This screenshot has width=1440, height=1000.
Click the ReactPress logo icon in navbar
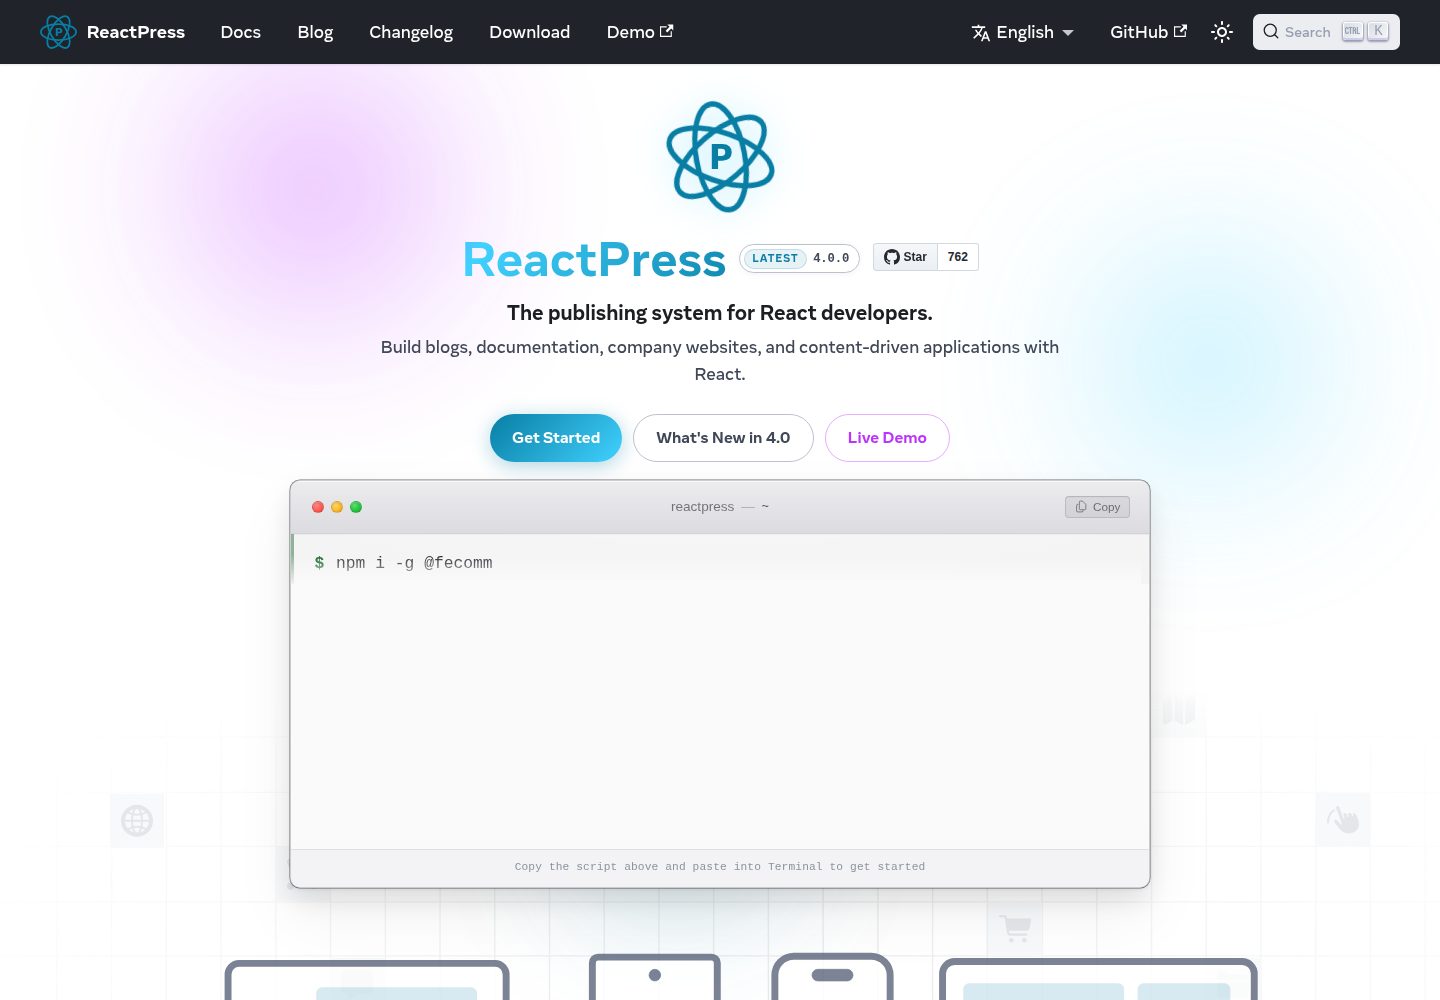coord(58,32)
